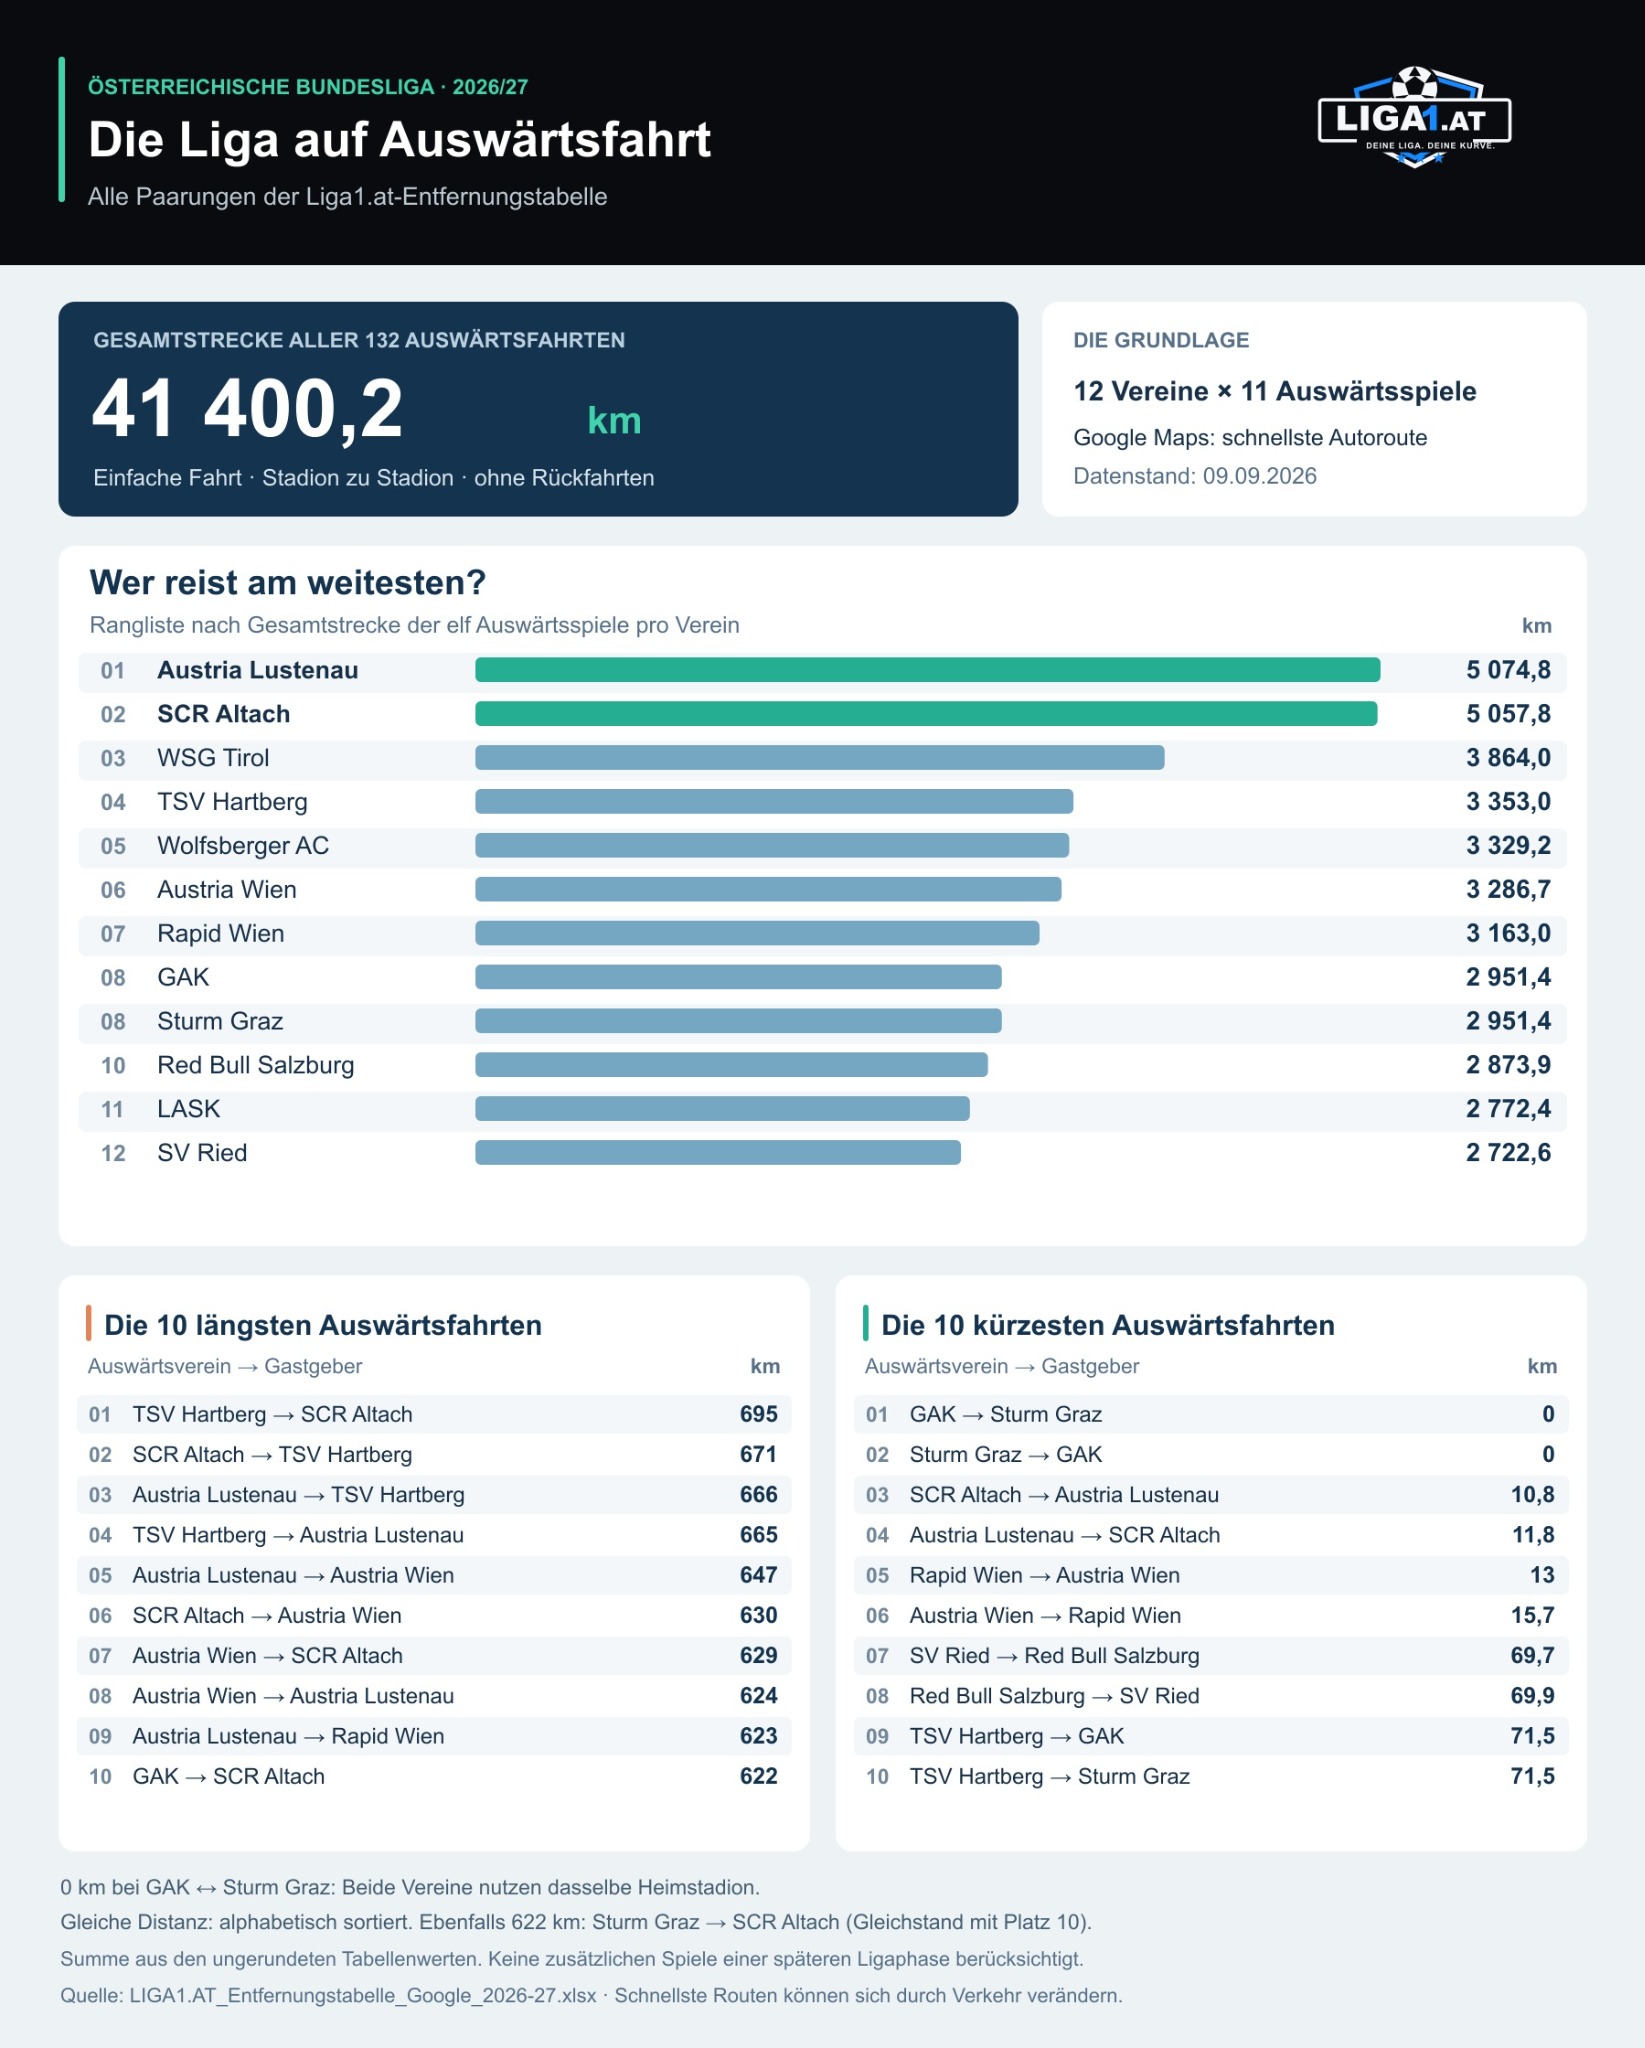Click the "Datenstand: 09.09.2026" date
1645x2048 pixels.
point(1195,476)
